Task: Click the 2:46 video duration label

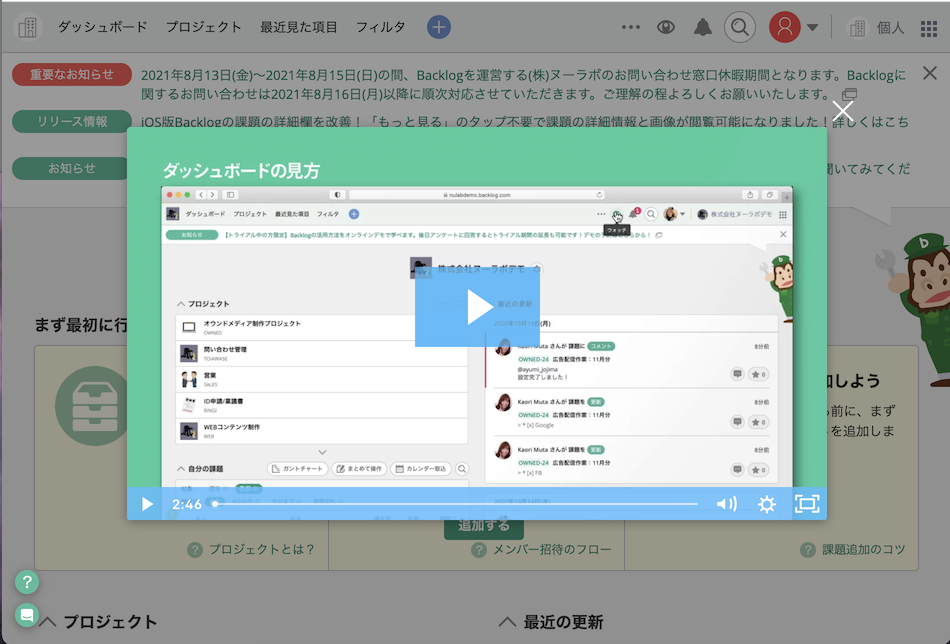Action: click(186, 504)
